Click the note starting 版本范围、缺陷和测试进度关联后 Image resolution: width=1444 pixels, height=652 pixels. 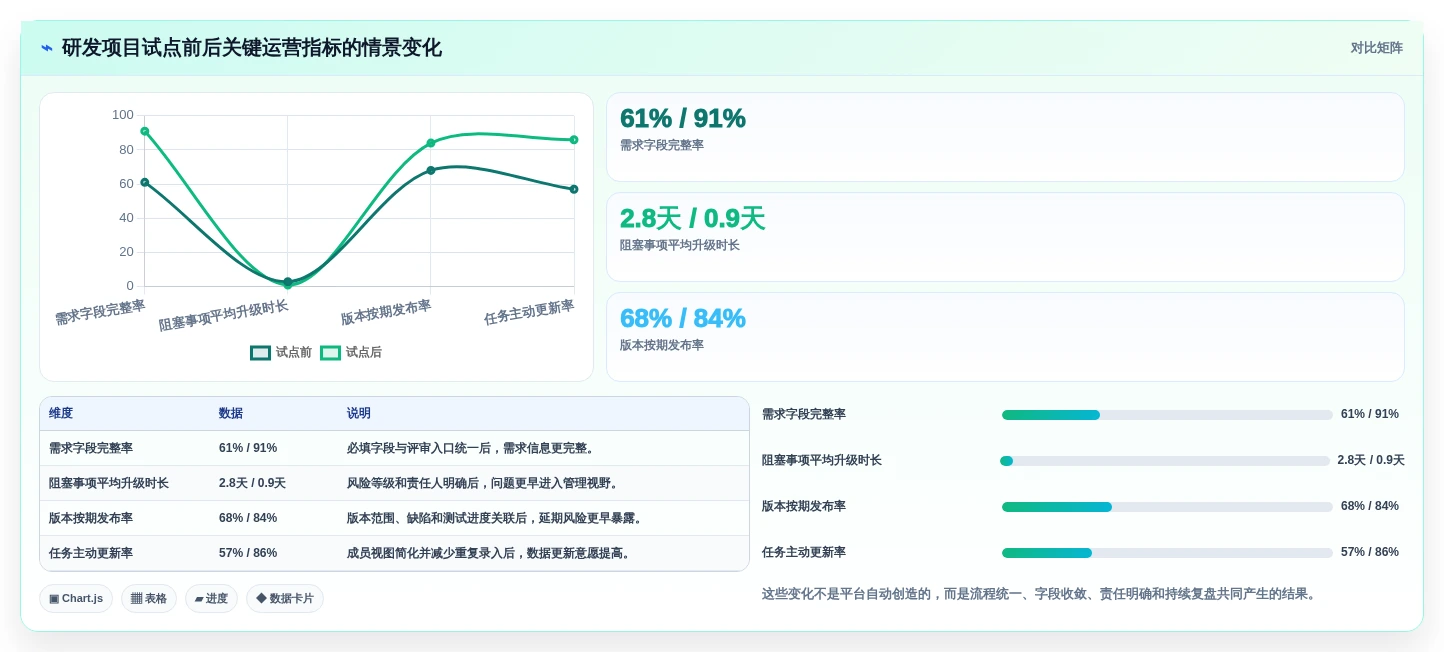point(497,519)
